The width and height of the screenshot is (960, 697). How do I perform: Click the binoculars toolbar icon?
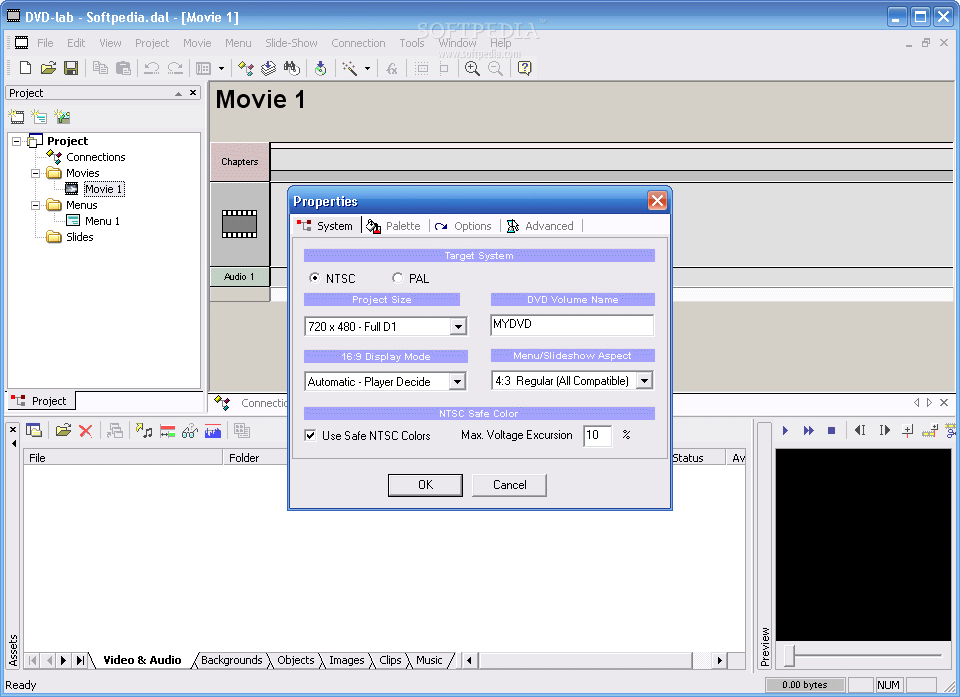pos(292,68)
